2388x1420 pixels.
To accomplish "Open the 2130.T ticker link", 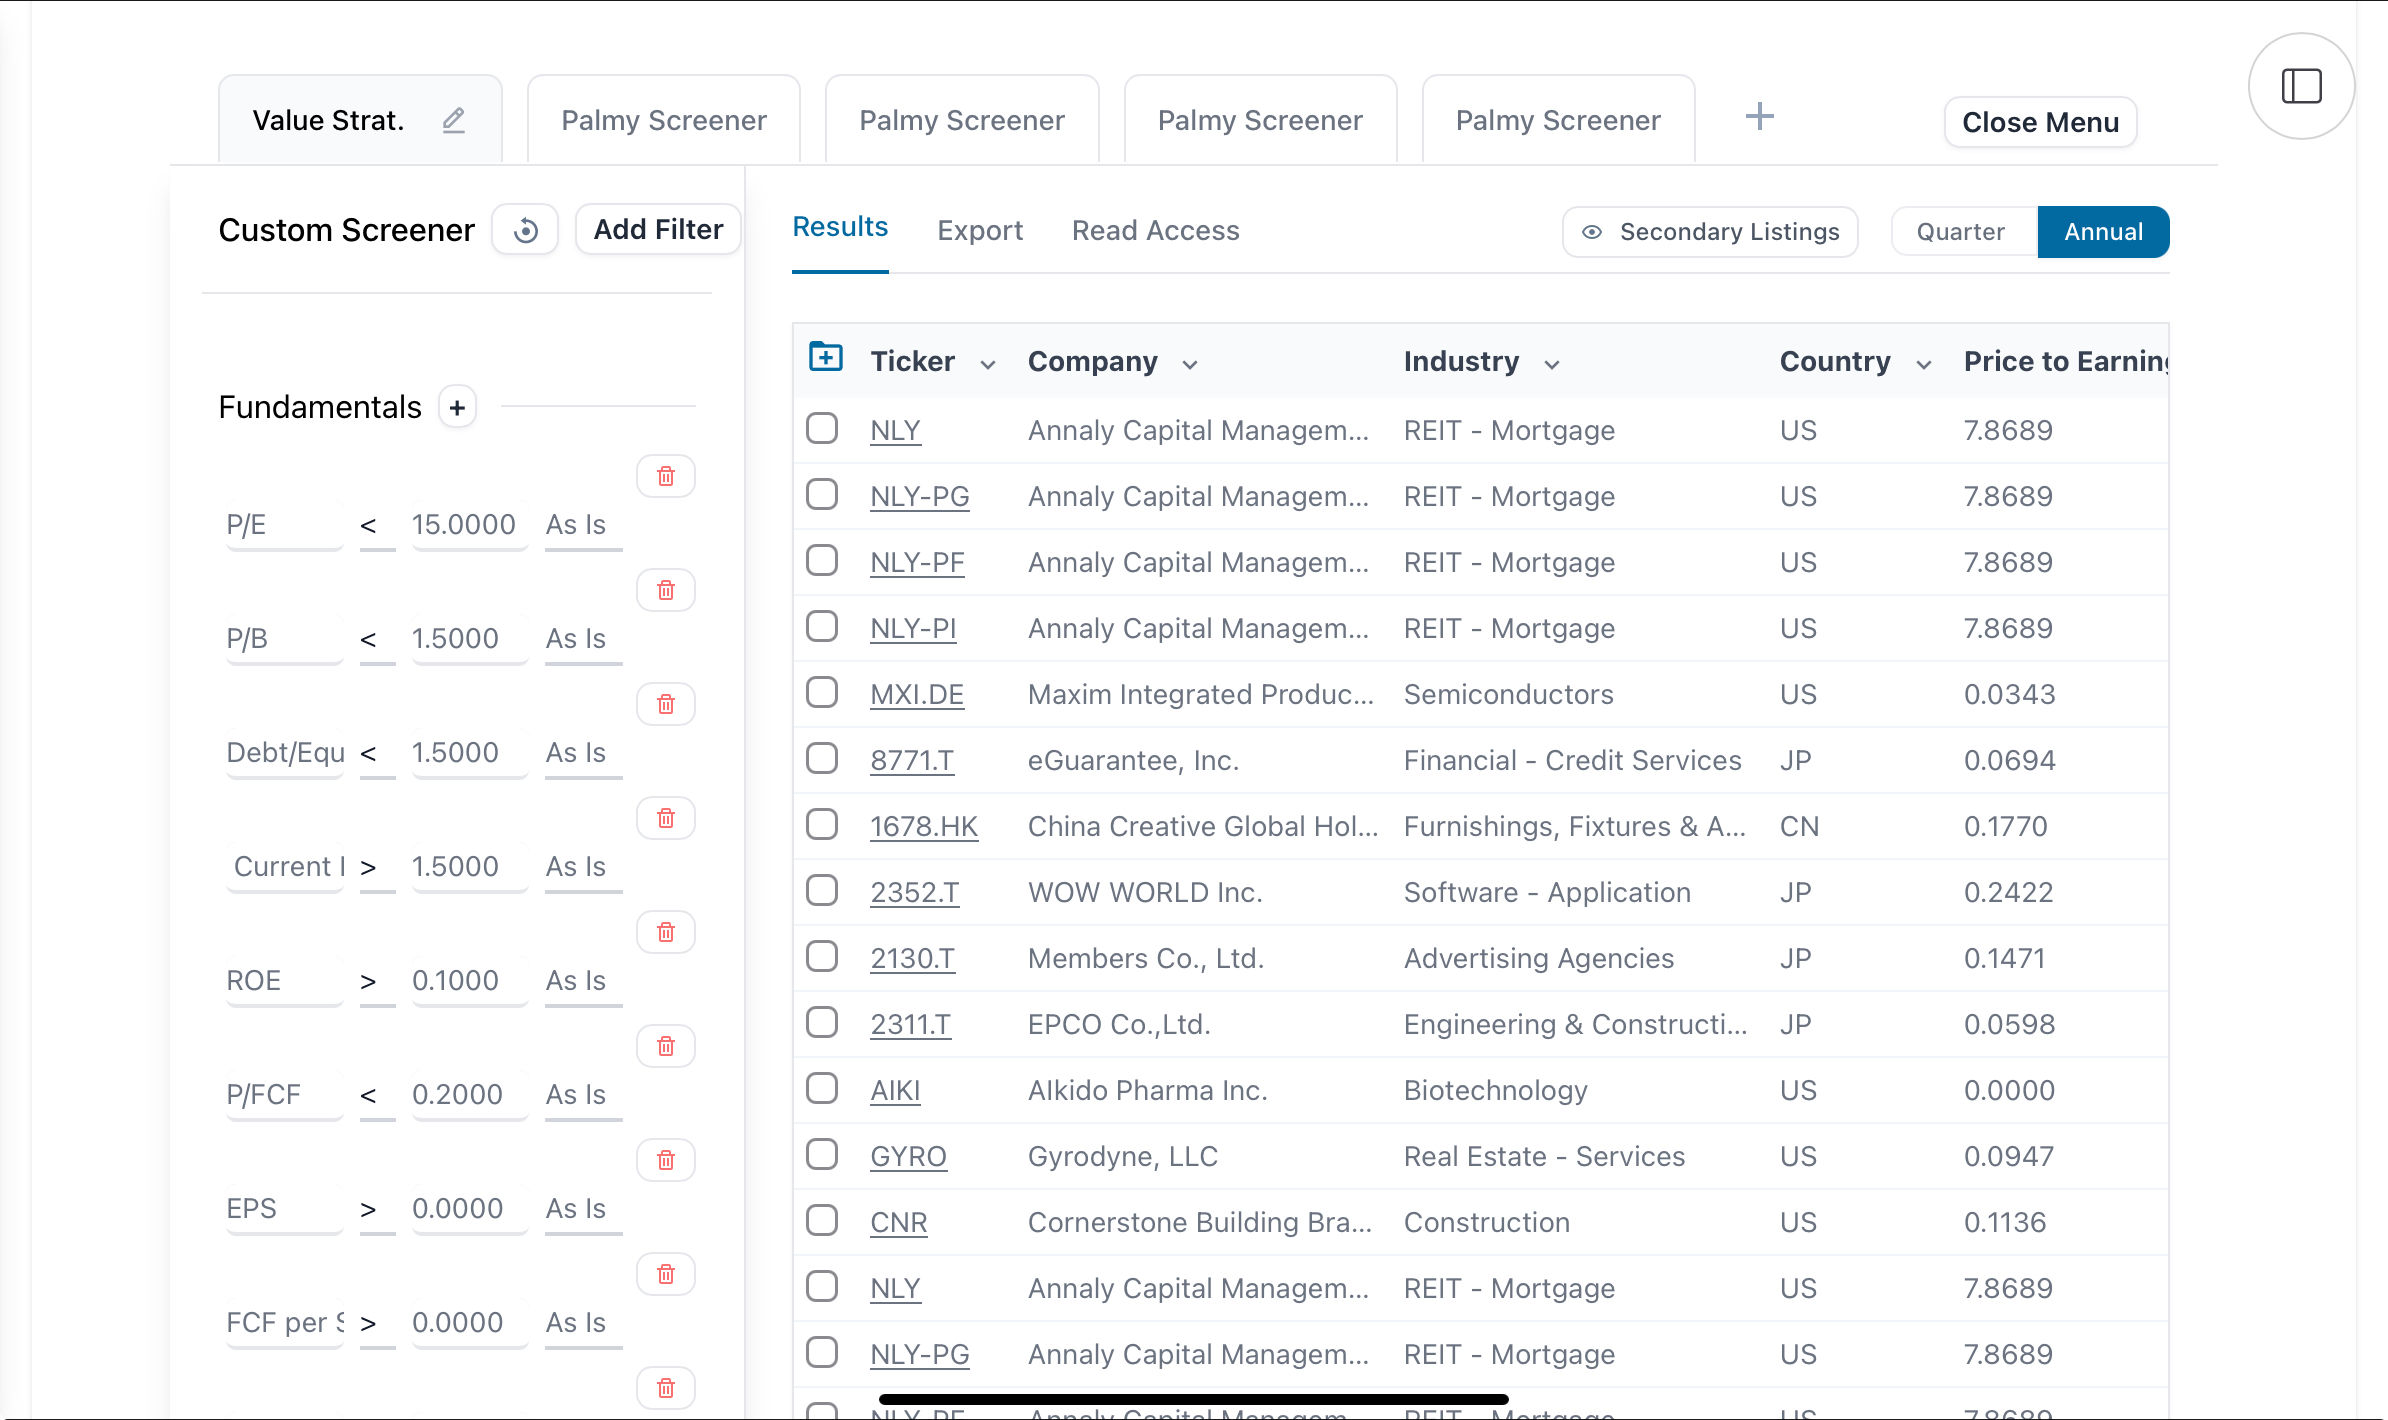I will pyautogui.click(x=913, y=958).
